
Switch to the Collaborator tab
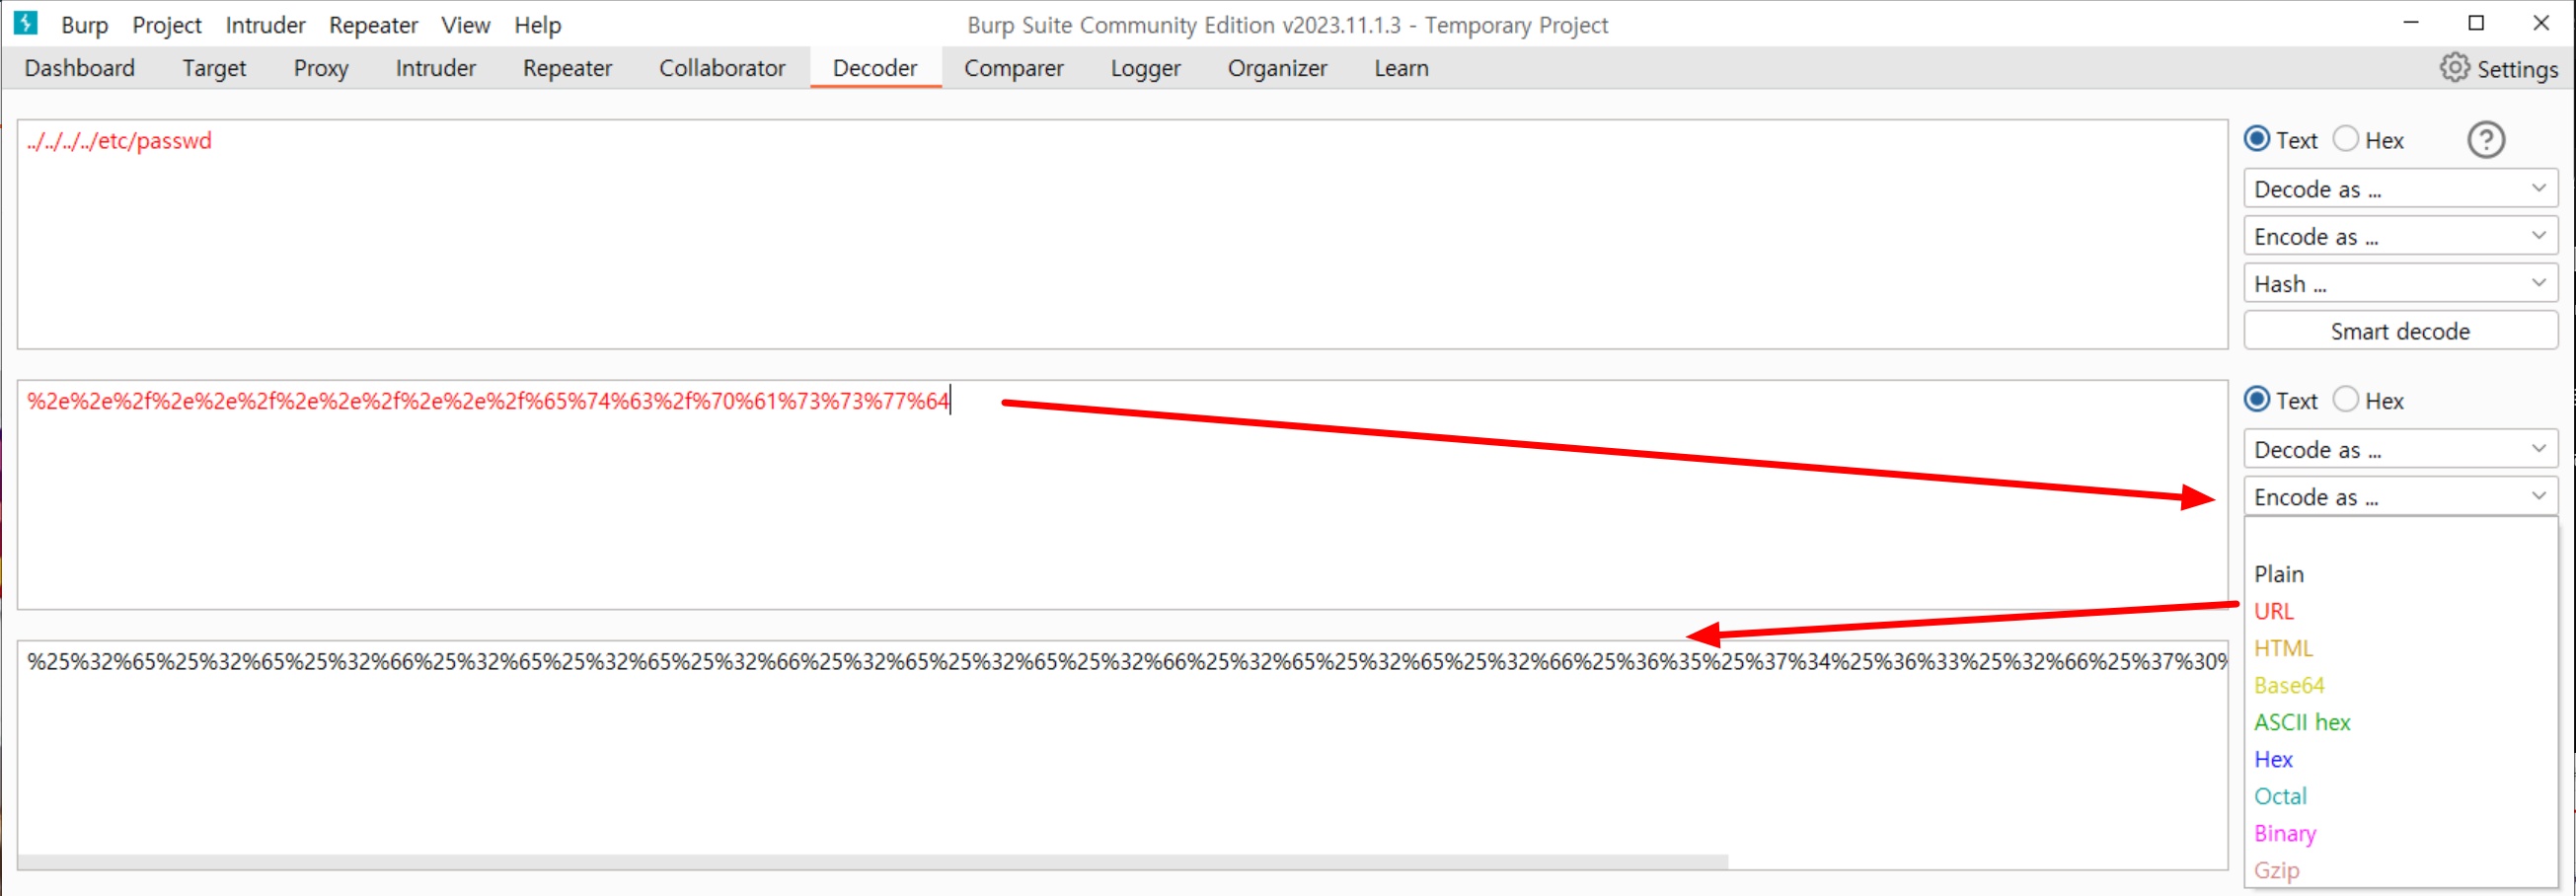(x=722, y=68)
